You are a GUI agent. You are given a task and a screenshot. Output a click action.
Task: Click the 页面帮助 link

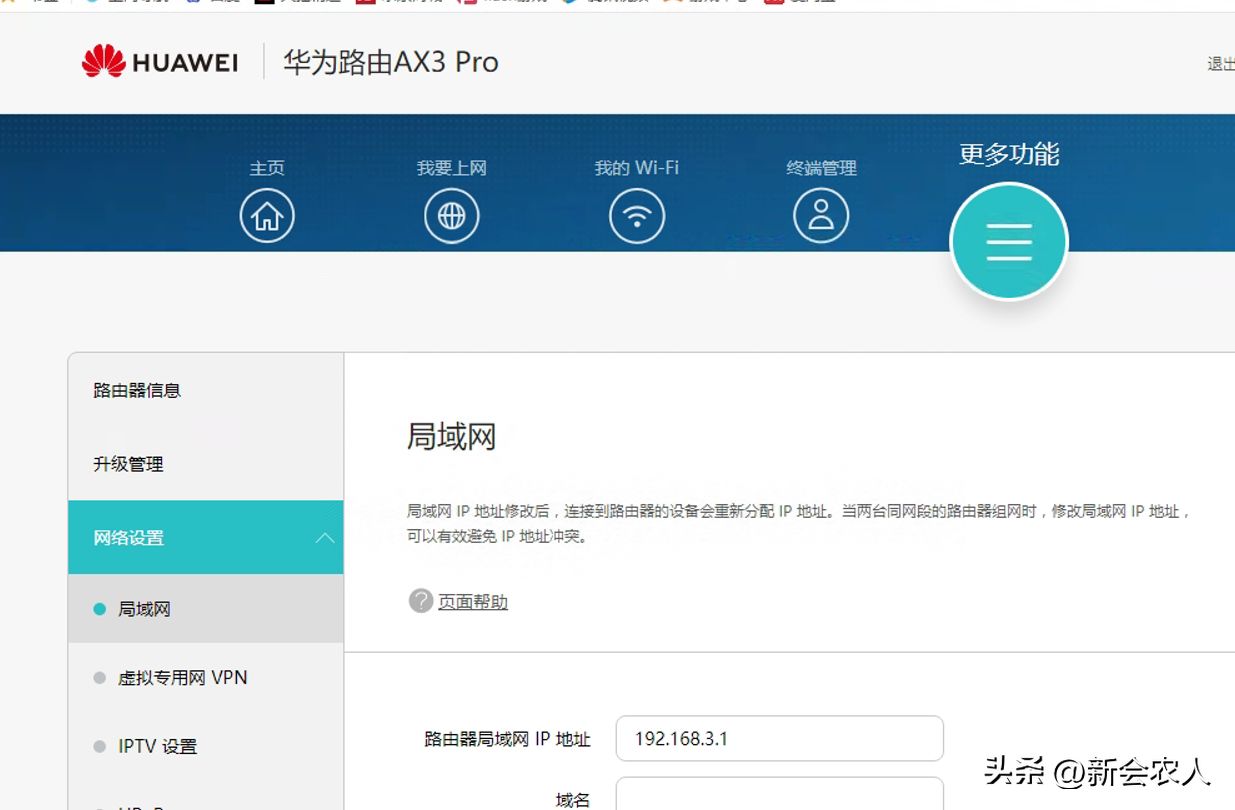tap(473, 602)
